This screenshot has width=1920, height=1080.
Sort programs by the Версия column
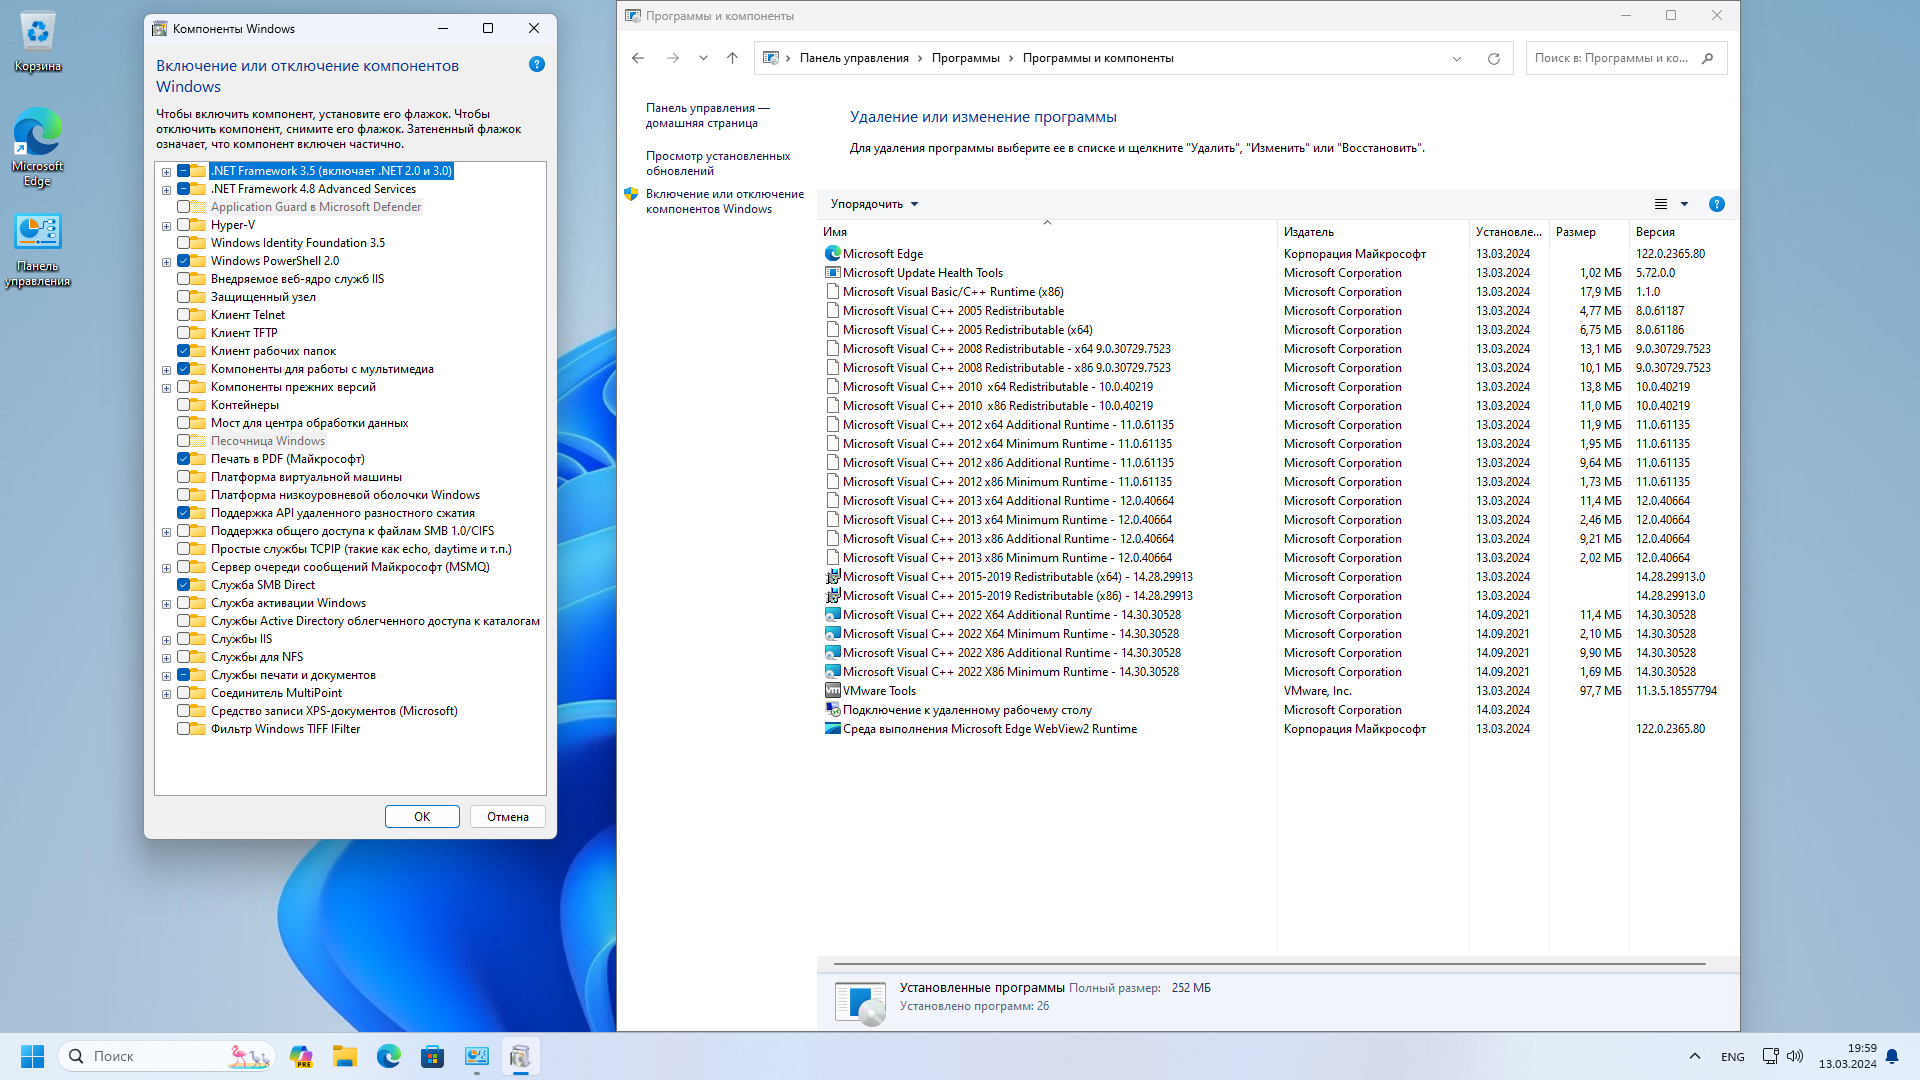1683,232
